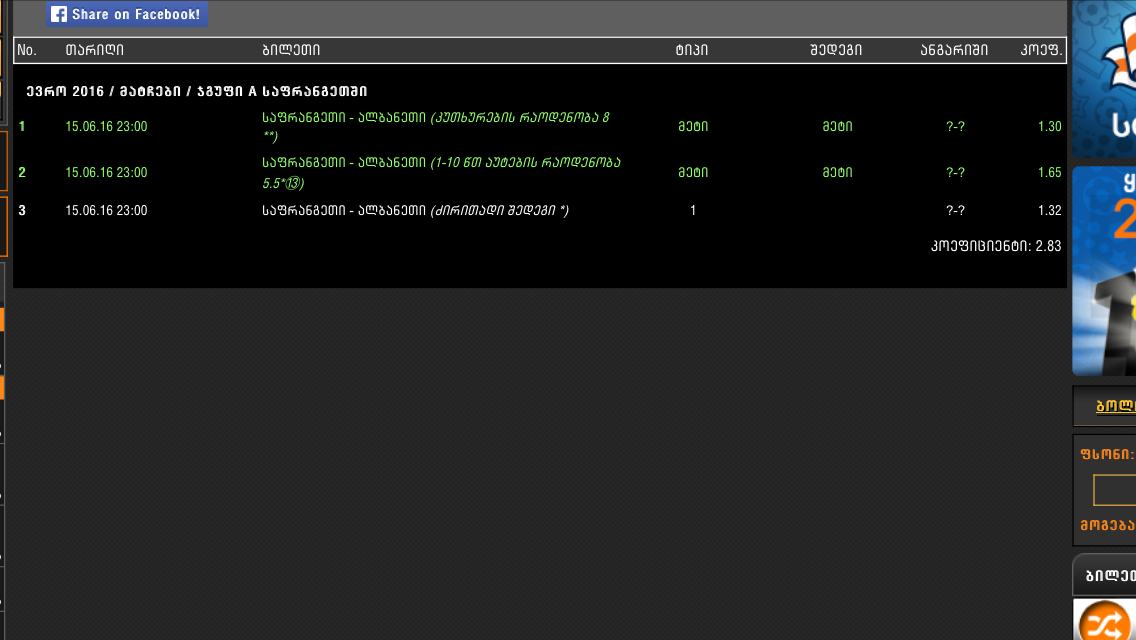
Task: Select row 1 bet description ending in 8 **
Action: click(x=436, y=126)
